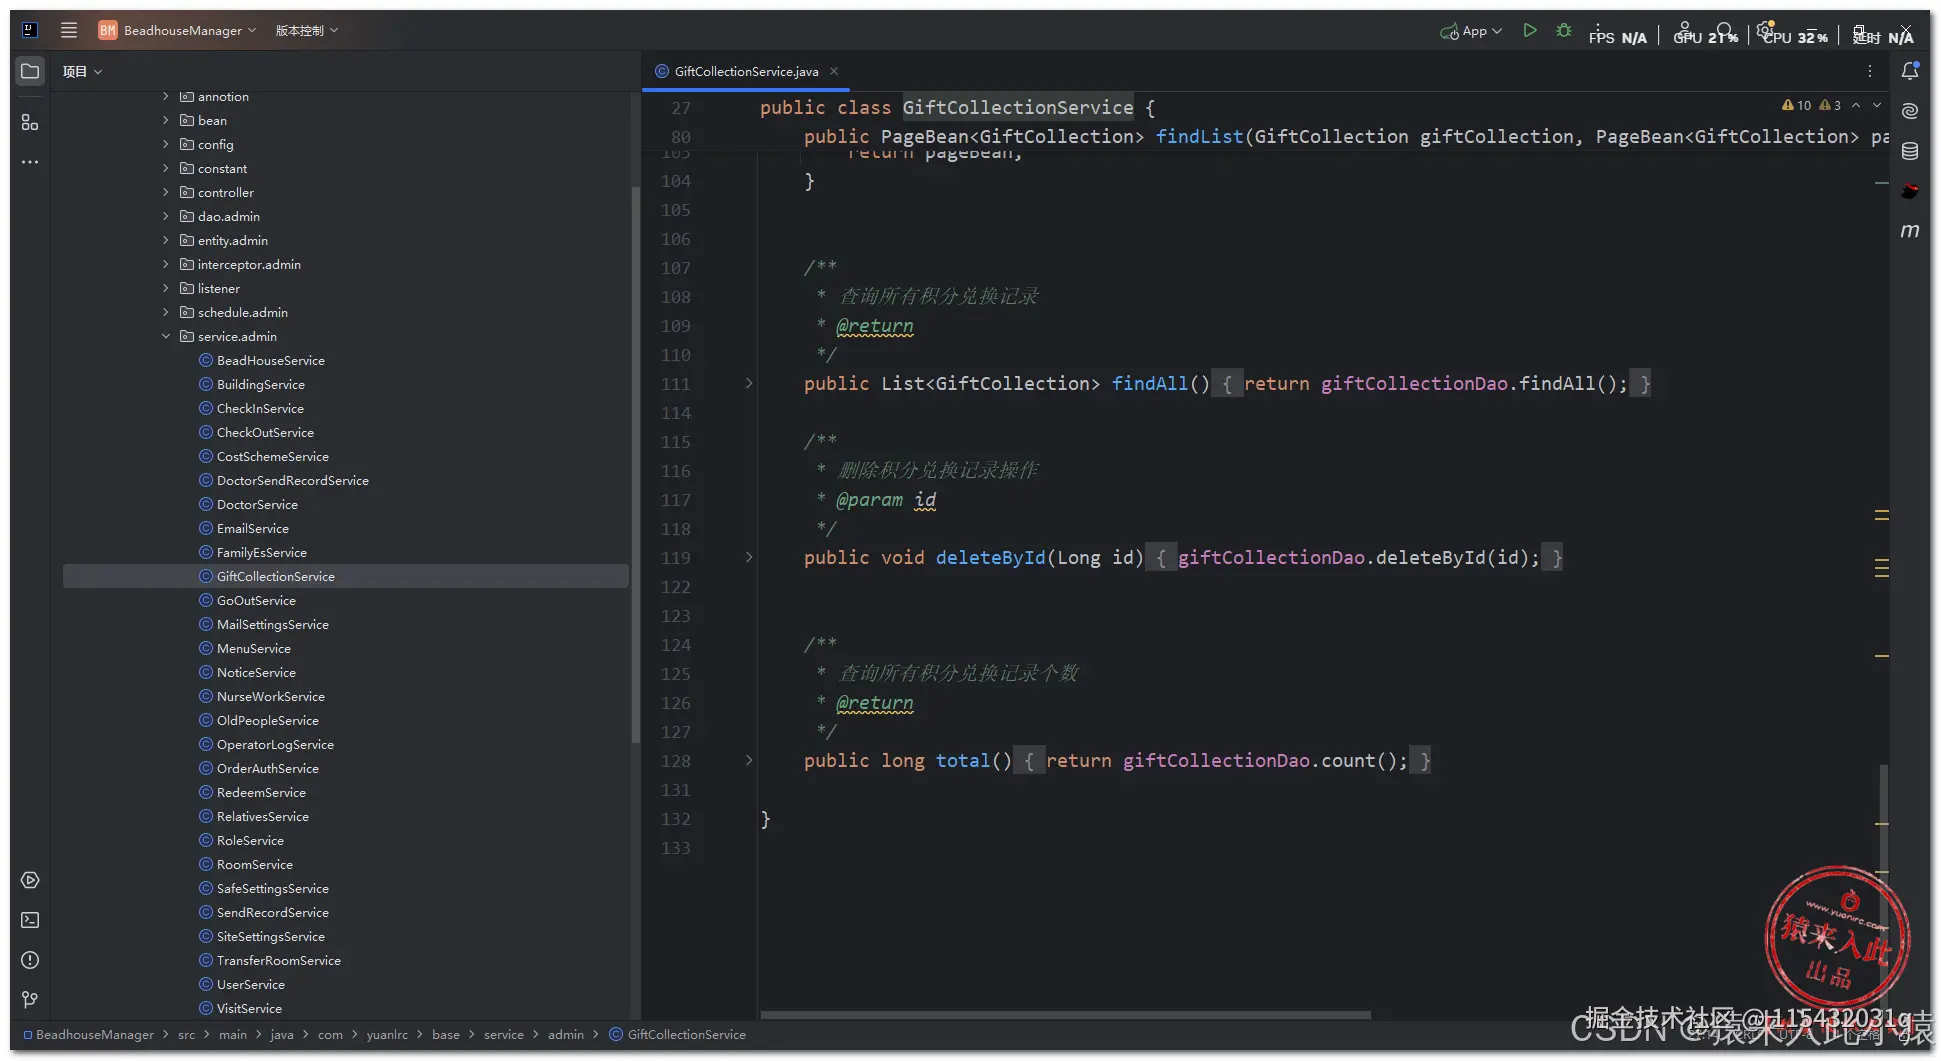Select VisitService class
Viewport: 1941px width, 1061px height.
coord(249,1008)
